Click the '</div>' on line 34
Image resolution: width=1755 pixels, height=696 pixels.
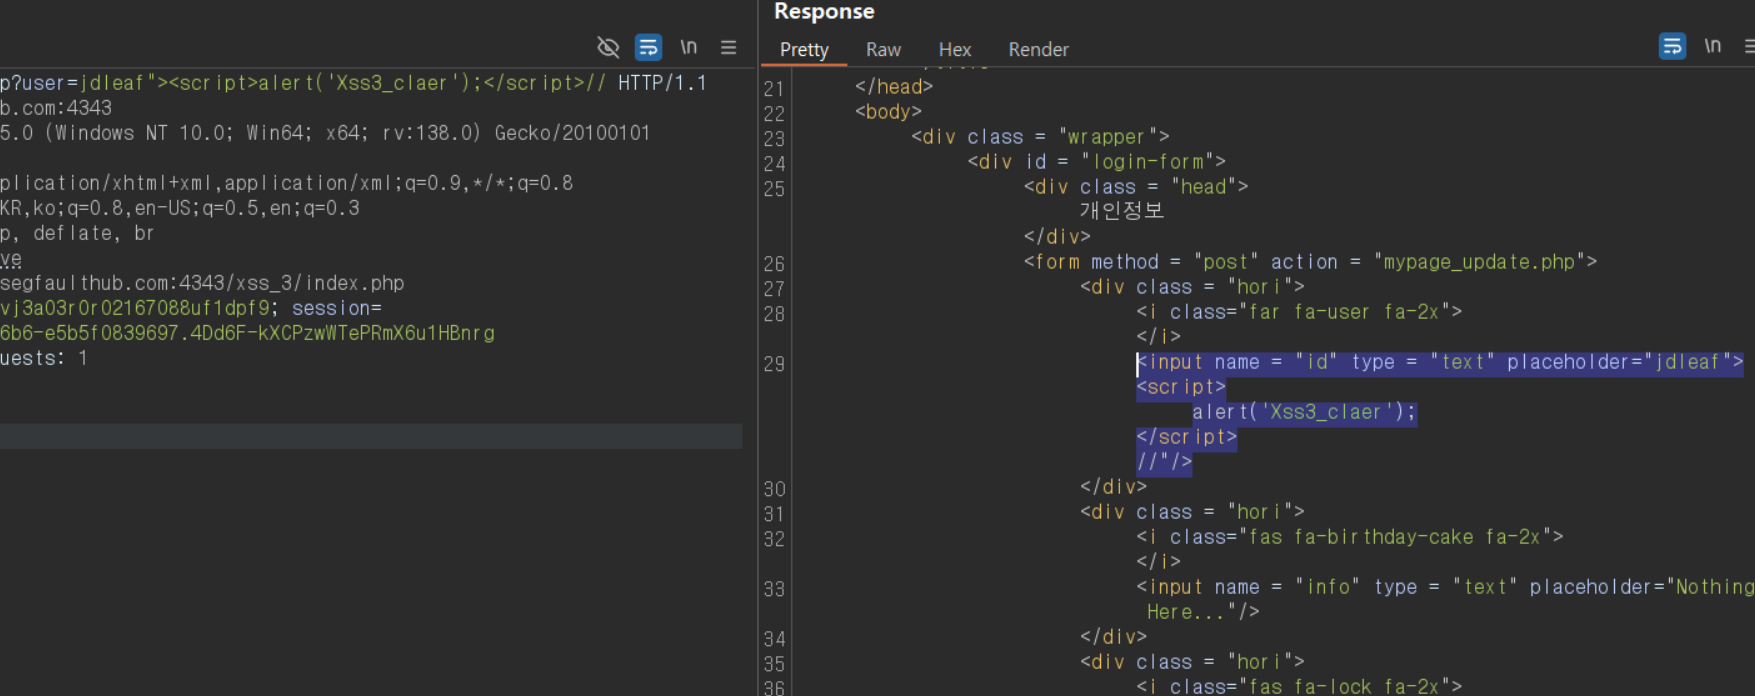click(x=1113, y=637)
